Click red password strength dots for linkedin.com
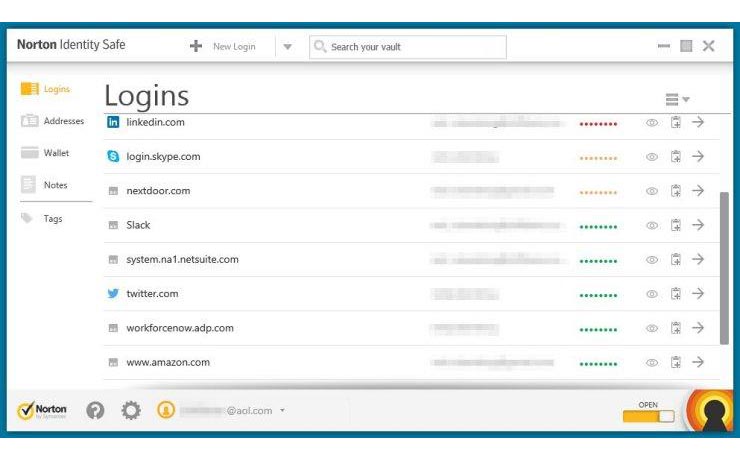This screenshot has height=460, width=740. [598, 124]
